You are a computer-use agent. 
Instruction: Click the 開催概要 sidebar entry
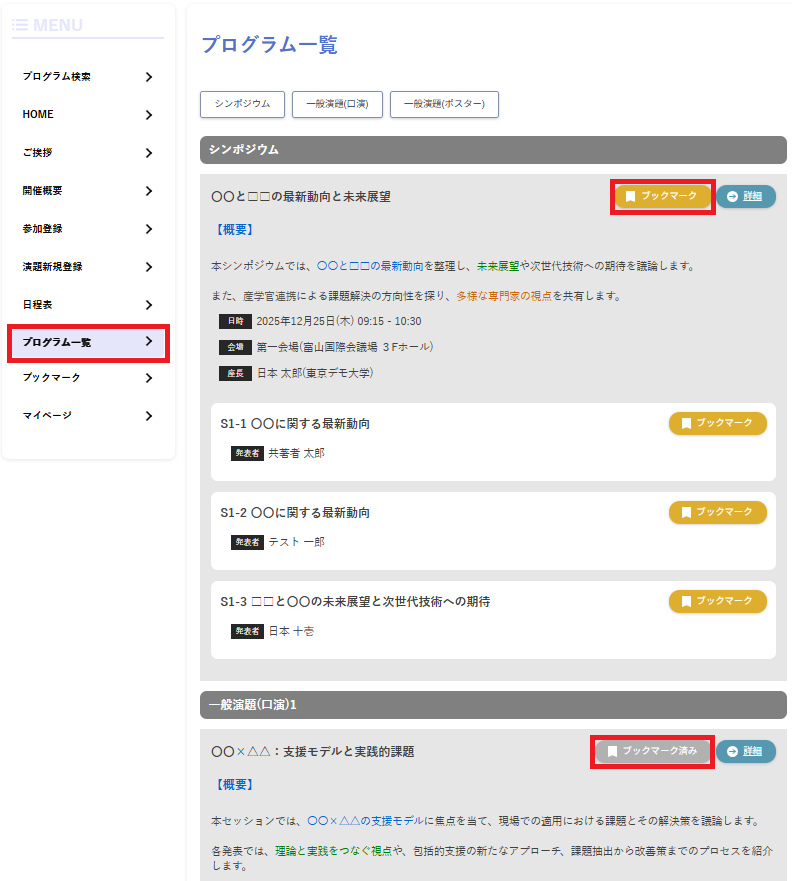click(42, 191)
